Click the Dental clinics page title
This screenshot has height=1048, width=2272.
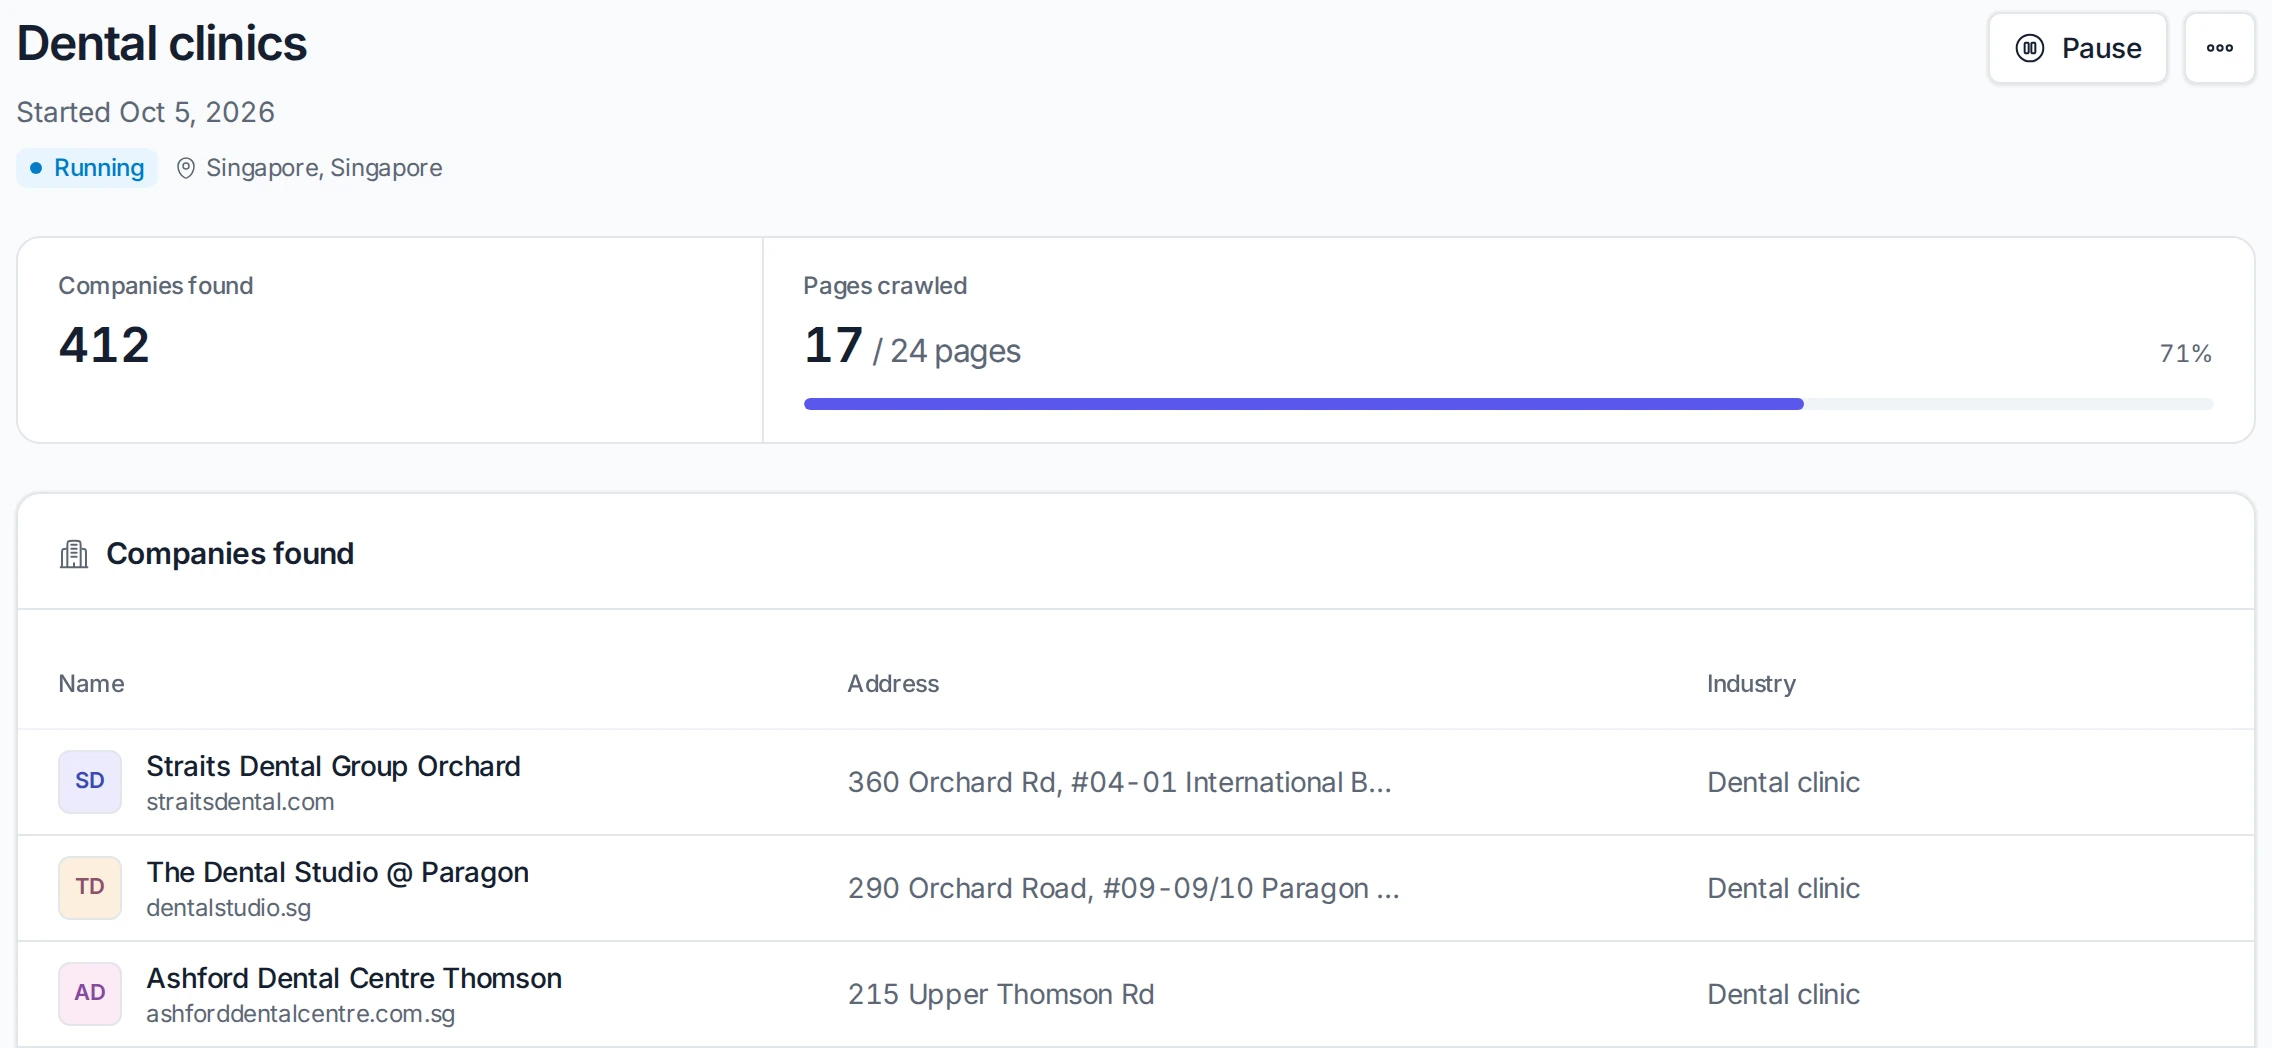tap(162, 44)
